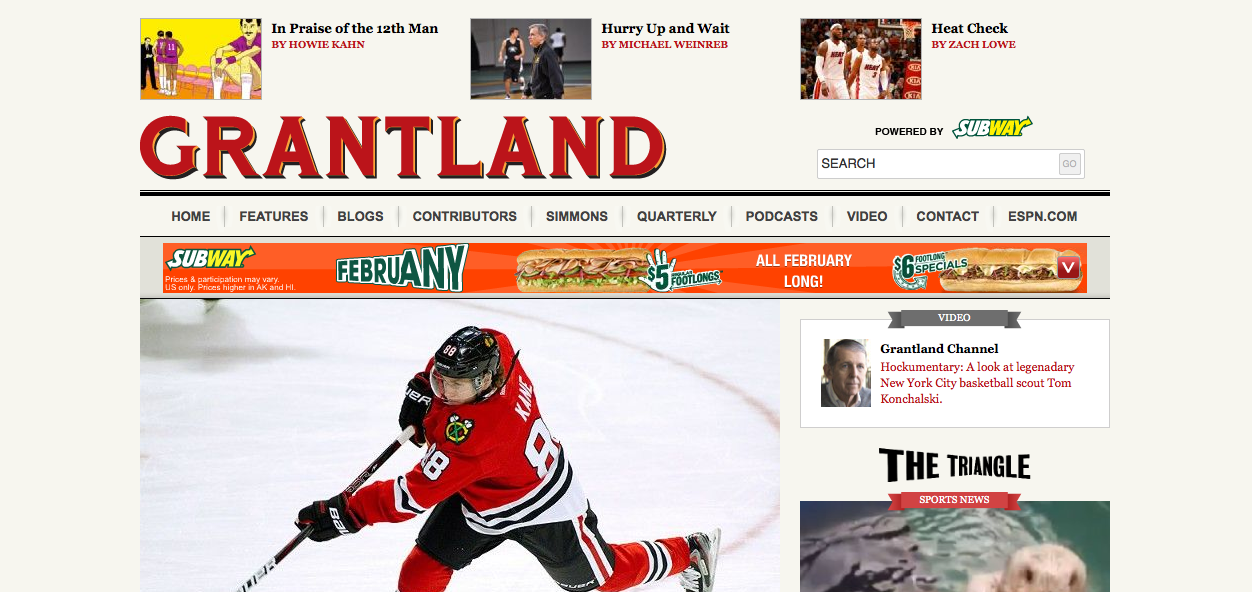Click the Heat Check article thumbnail
Screen dimensions: 1252x592
[861, 59]
